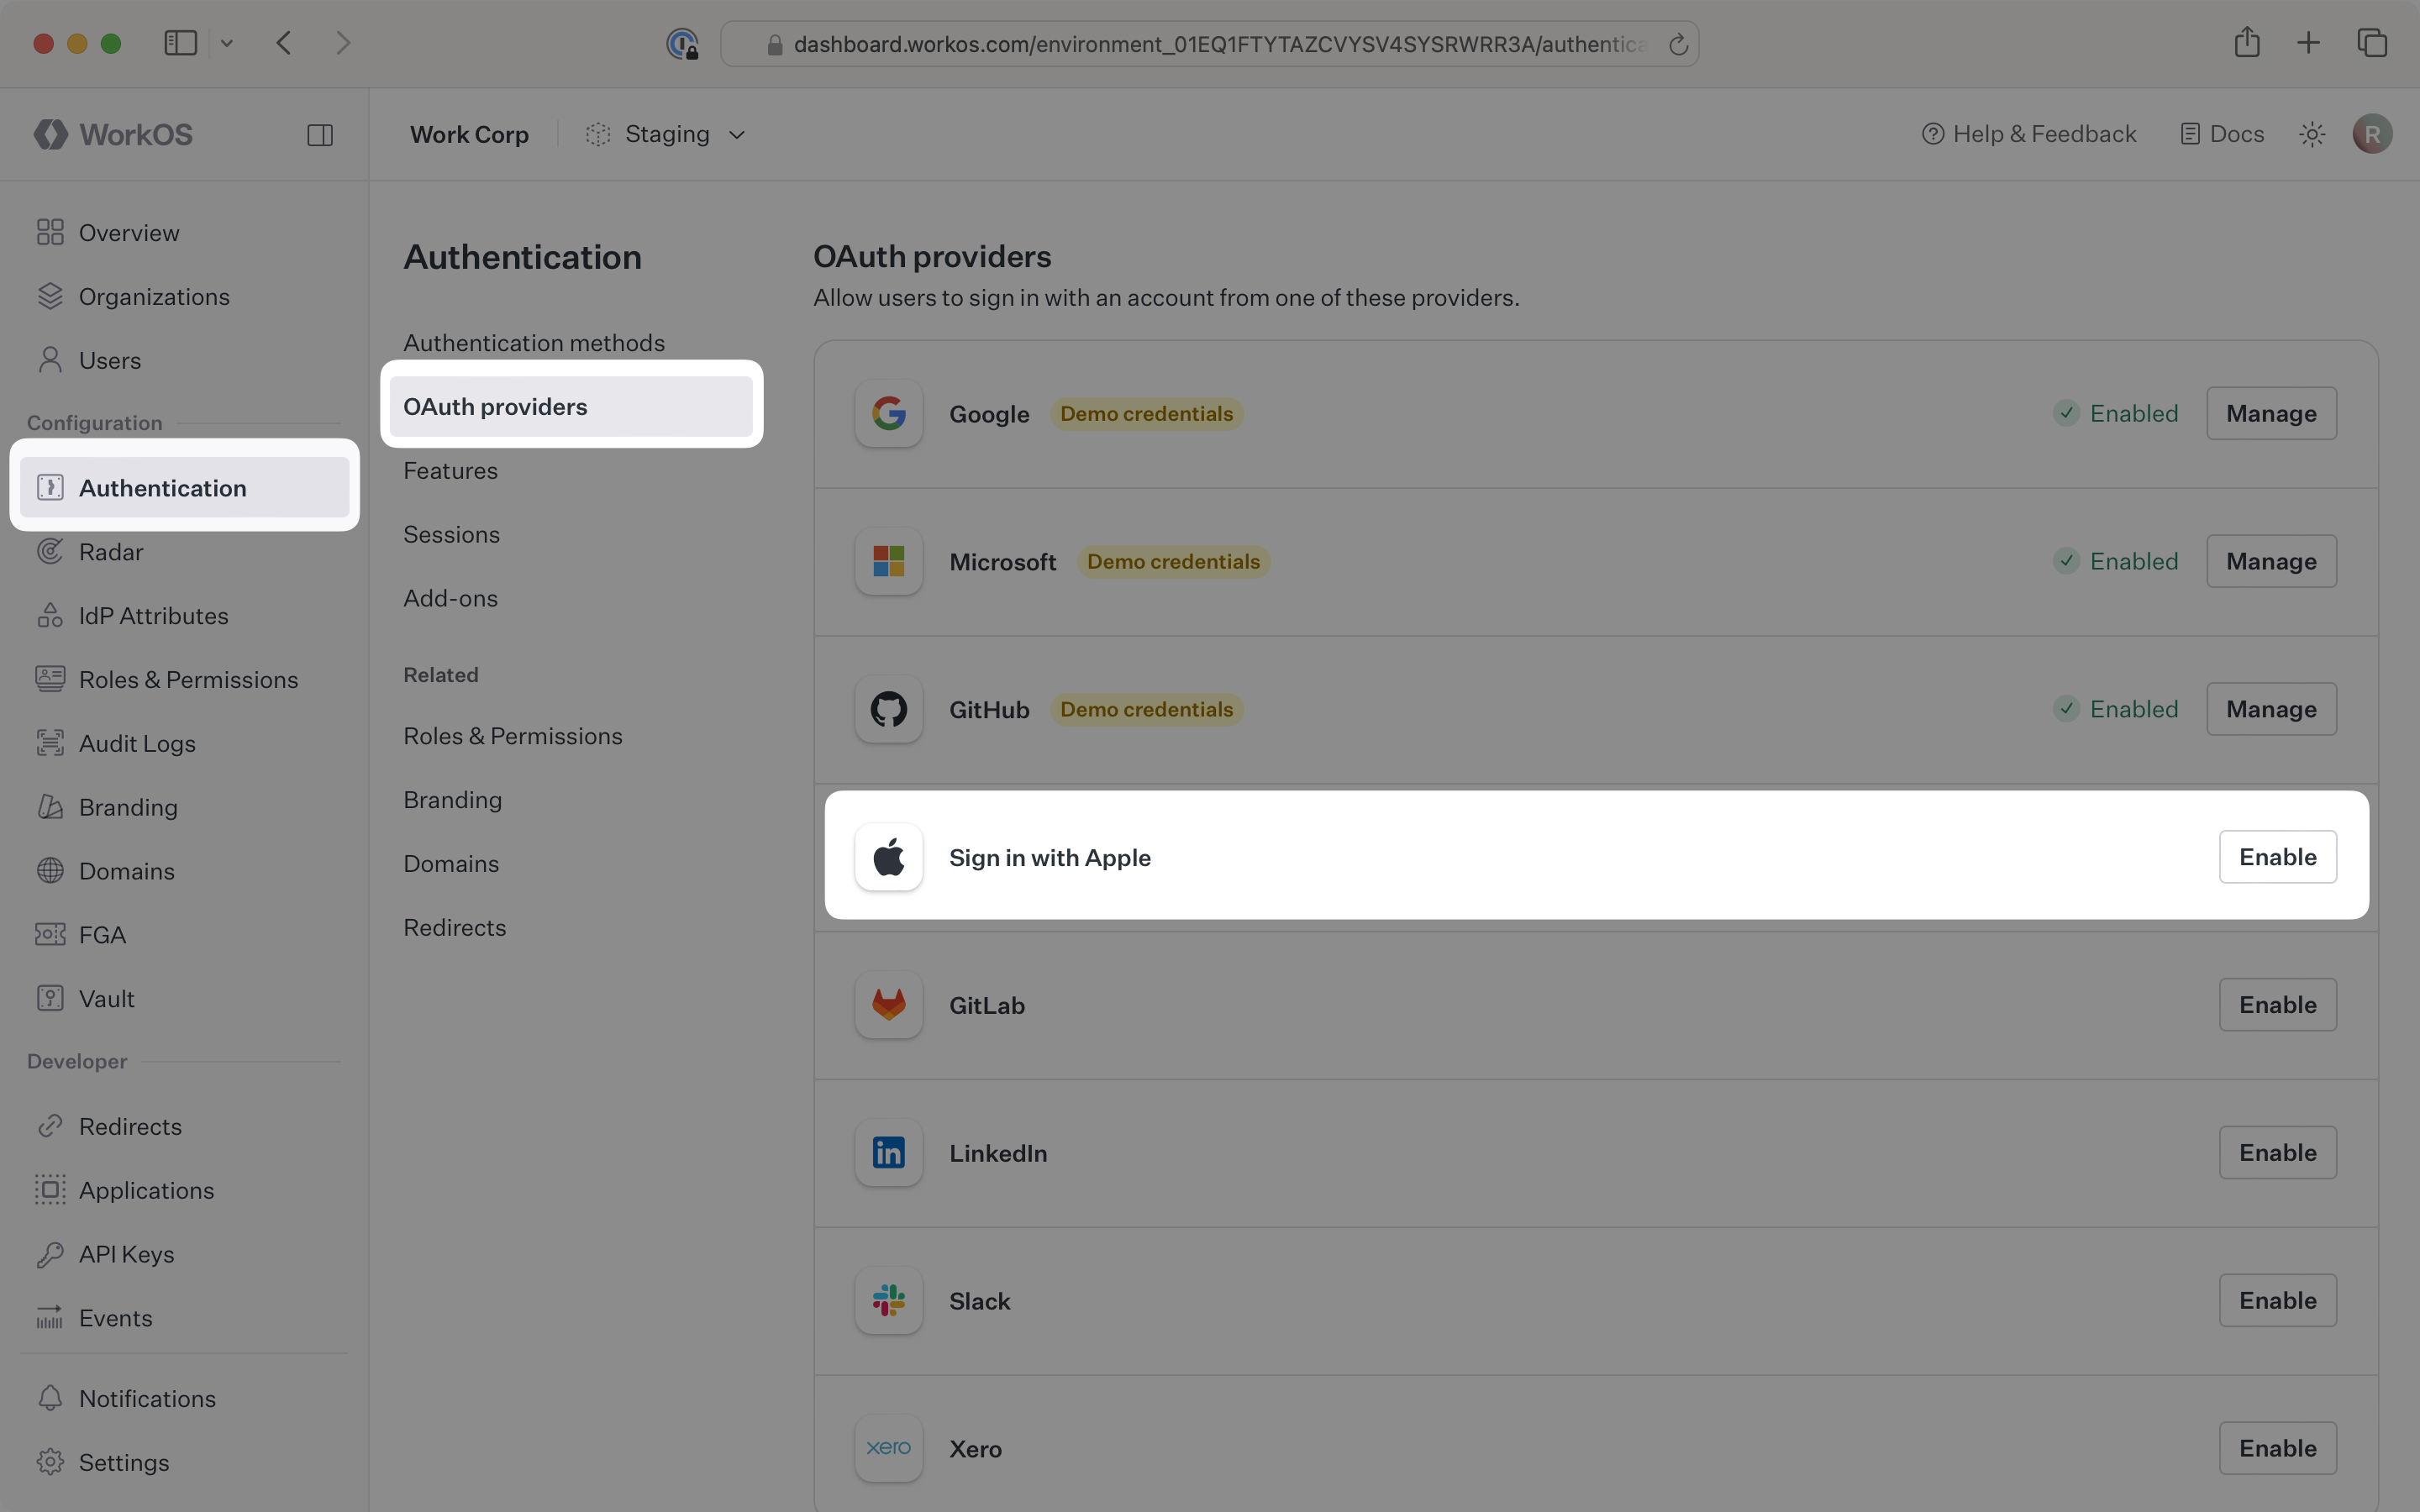Click the Notifications bell icon

50,1398
